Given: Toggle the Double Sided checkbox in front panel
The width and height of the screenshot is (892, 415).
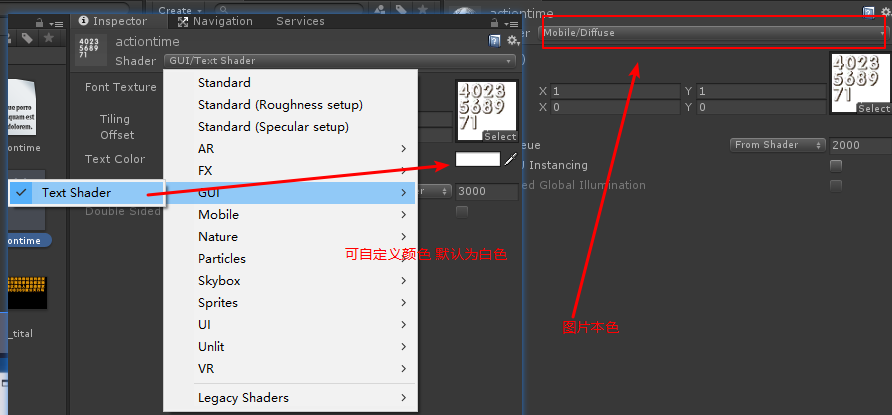Looking at the screenshot, I should [x=462, y=211].
